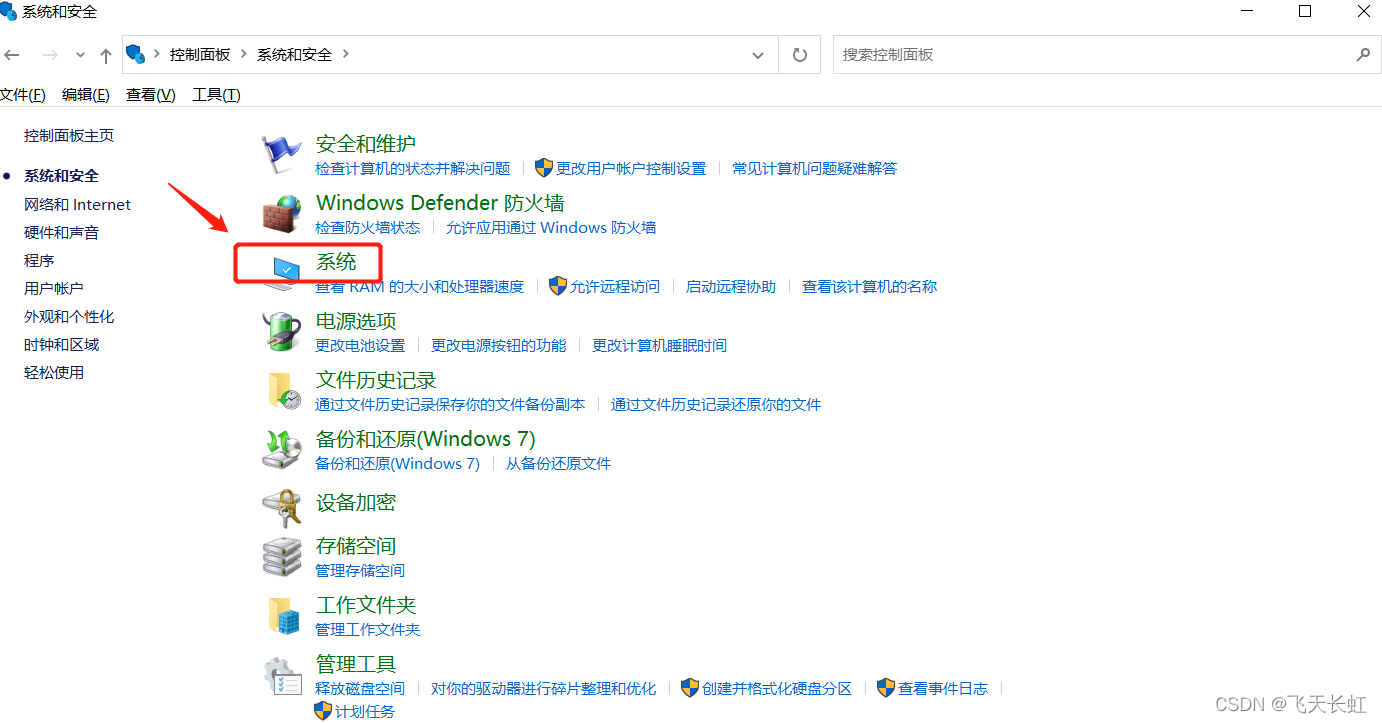Click the search magnifier icon
Image resolution: width=1382 pixels, height=723 pixels.
click(x=1362, y=55)
